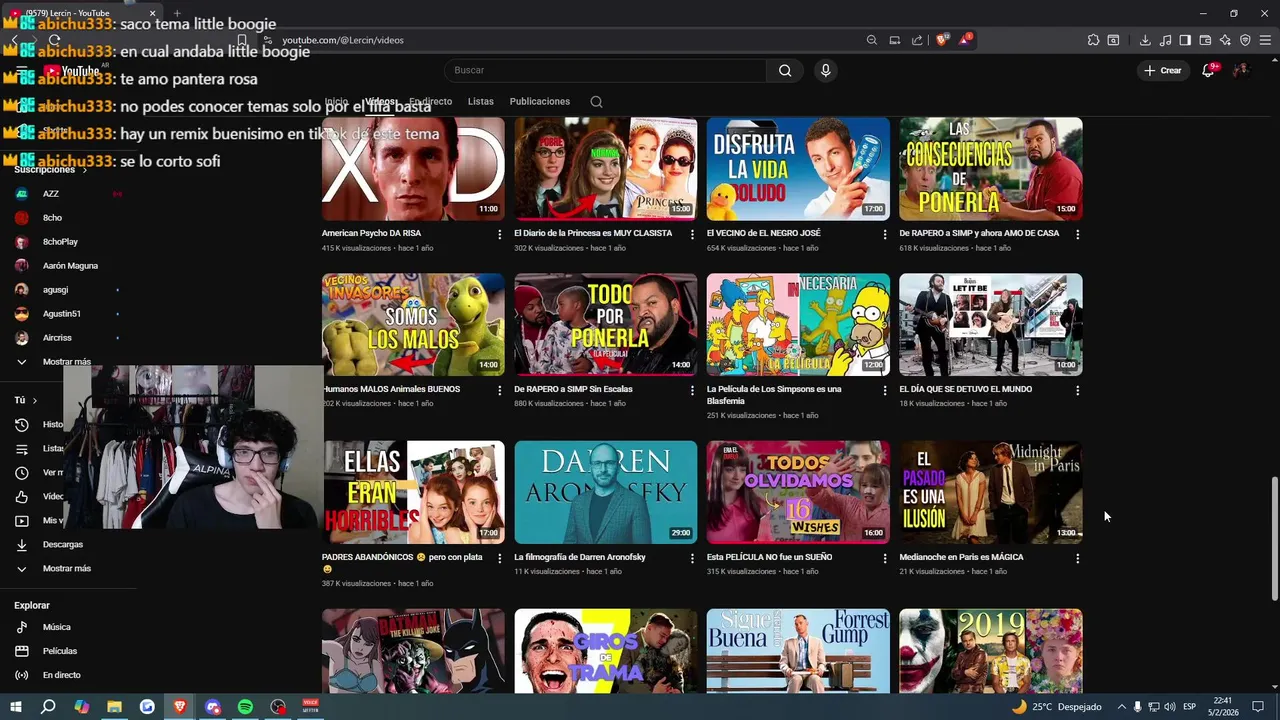Click the Brave Shields lion icon

941,40
